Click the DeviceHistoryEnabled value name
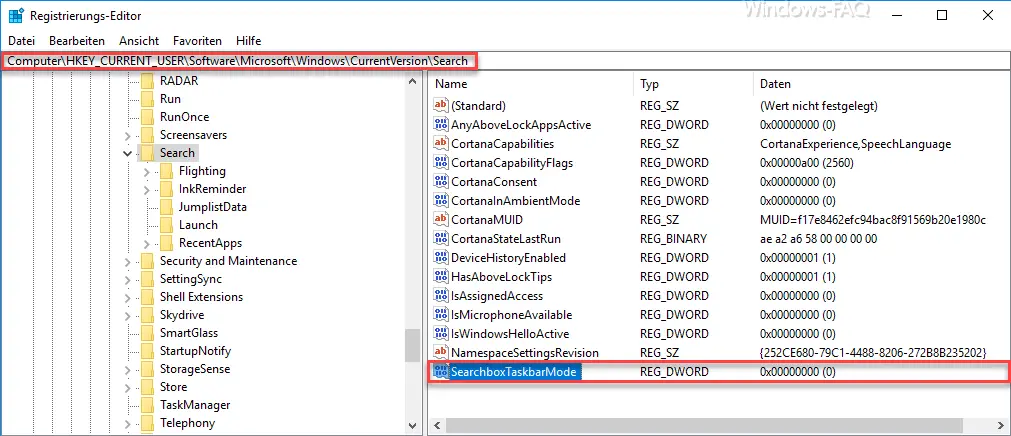 tap(508, 257)
